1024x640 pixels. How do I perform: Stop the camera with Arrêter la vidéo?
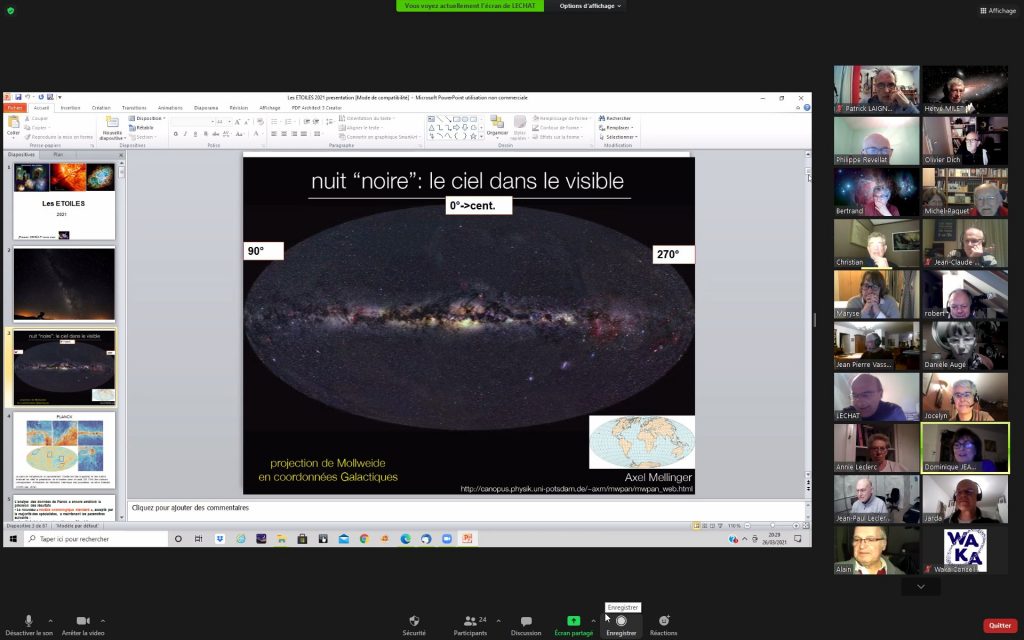[83, 625]
